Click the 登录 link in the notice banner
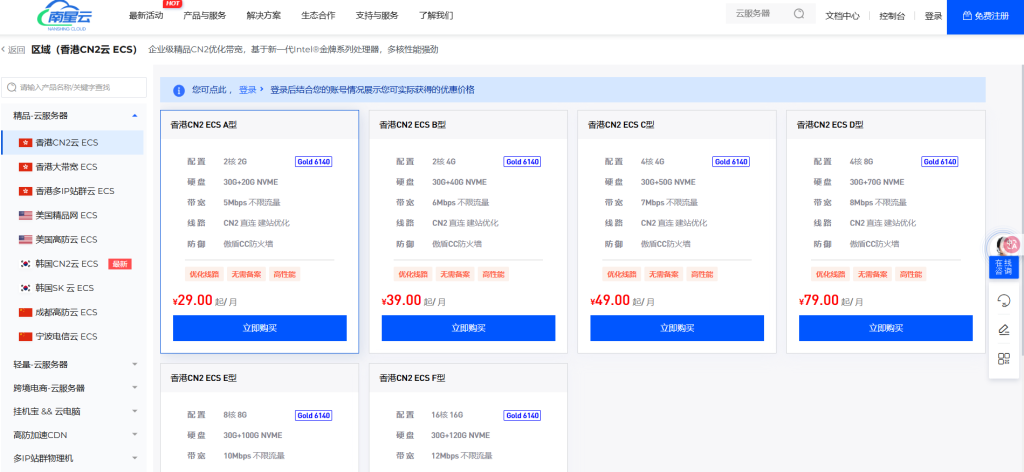This screenshot has height=472, width=1024. tap(248, 89)
